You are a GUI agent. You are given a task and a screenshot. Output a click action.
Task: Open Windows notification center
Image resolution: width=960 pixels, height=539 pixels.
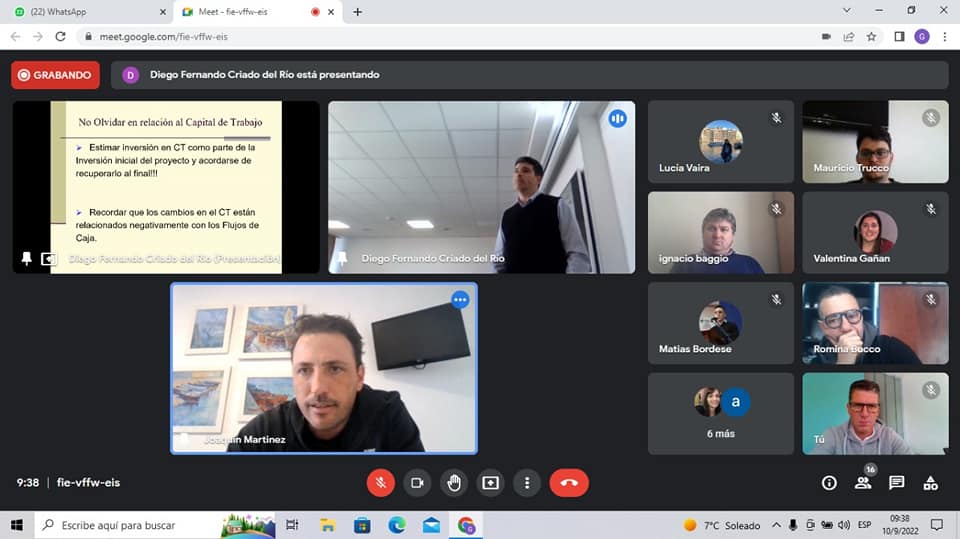937,525
